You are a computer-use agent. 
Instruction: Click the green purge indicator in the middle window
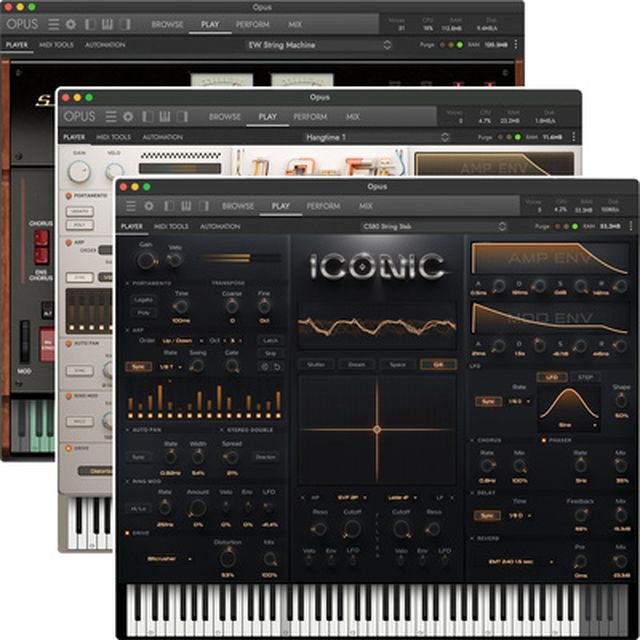pyautogui.click(x=518, y=137)
